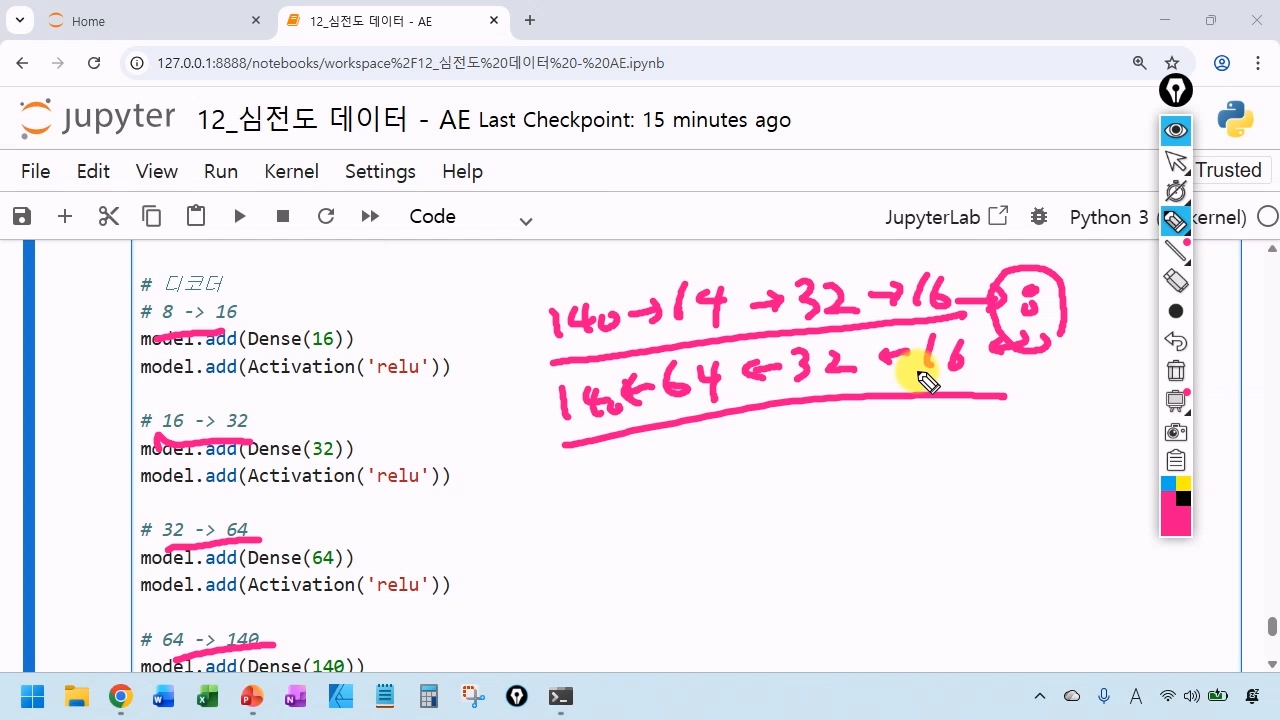Insert a new cell below with the plus icon
The width and height of the screenshot is (1280, 720).
coord(65,216)
